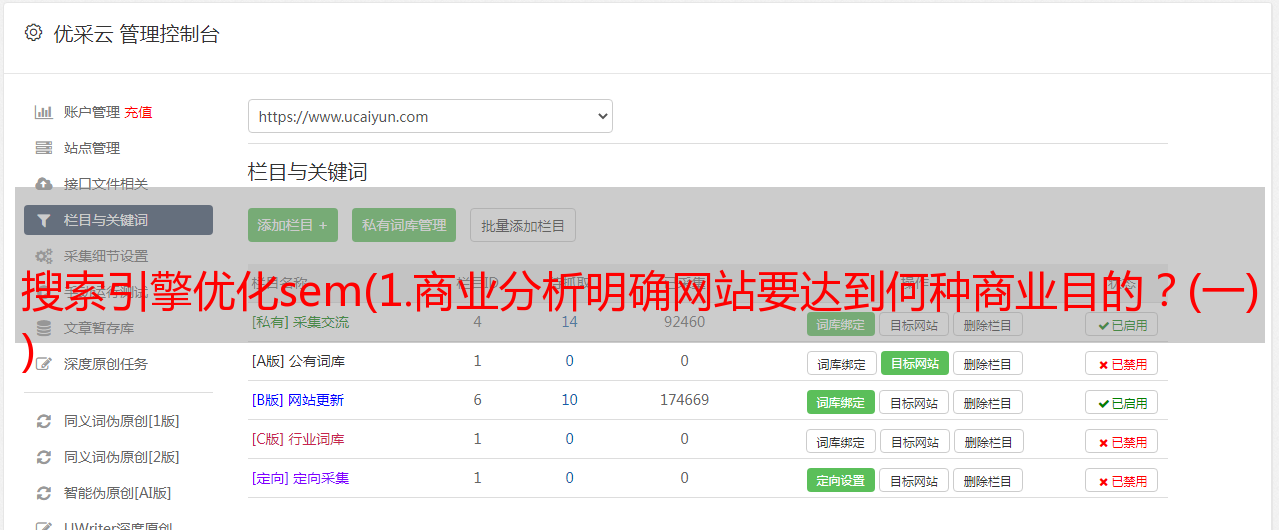Click green 目标网站 in the 公有词库 row
This screenshot has width=1279, height=530.
[914, 363]
